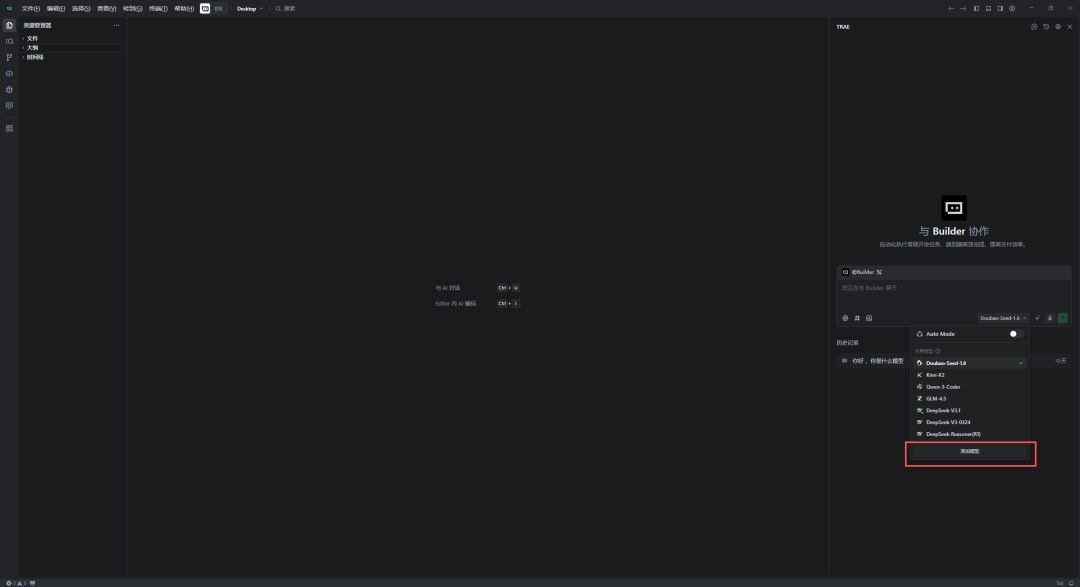Image resolution: width=1080 pixels, height=587 pixels.
Task: Click the @ mention agent icon
Action: (845, 318)
